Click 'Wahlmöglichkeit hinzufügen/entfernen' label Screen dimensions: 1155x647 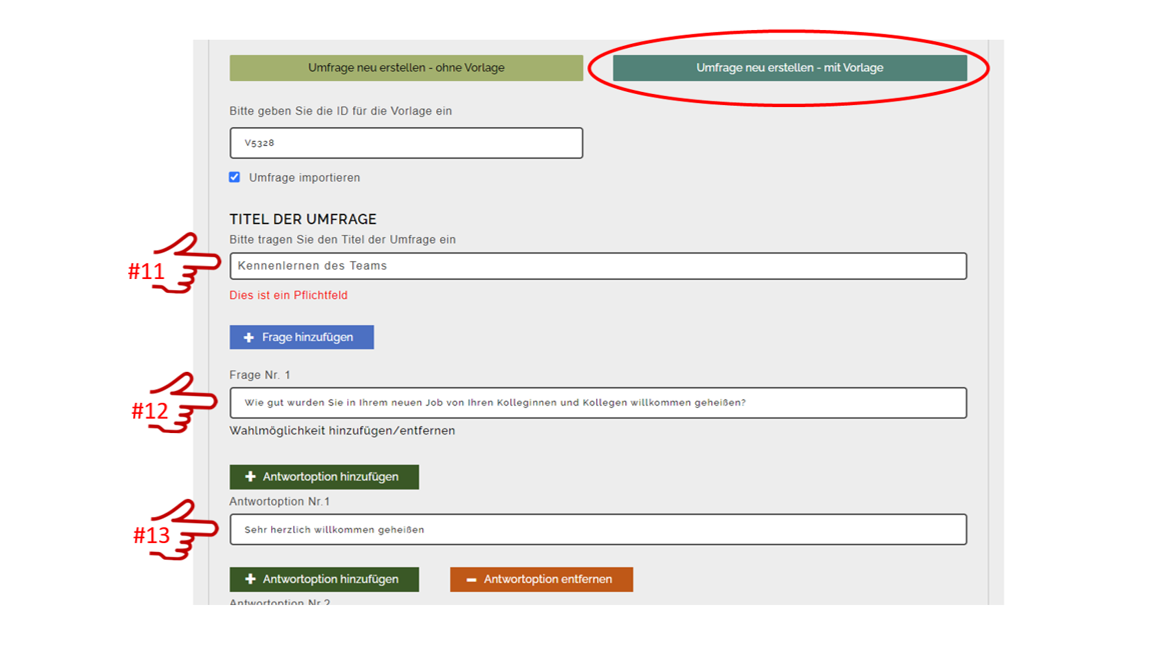(342, 431)
